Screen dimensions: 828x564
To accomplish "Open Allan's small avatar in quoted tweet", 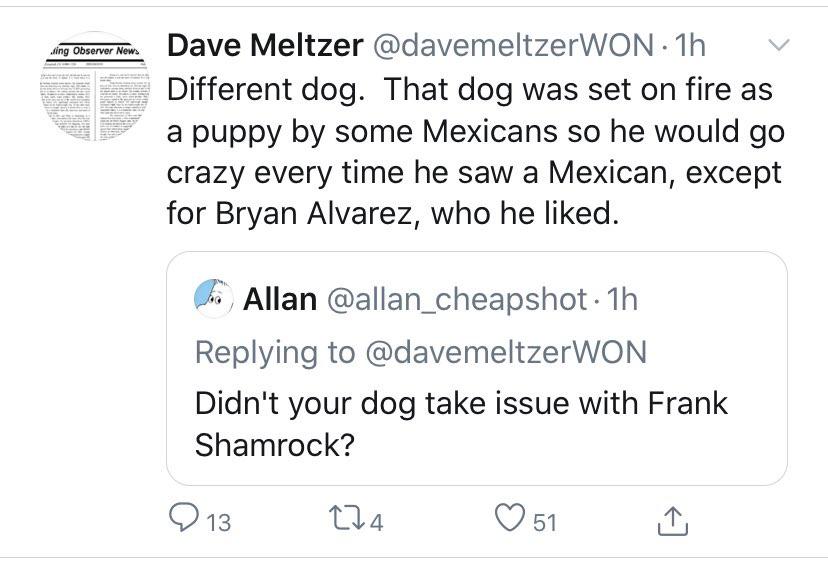I will pyautogui.click(x=214, y=298).
